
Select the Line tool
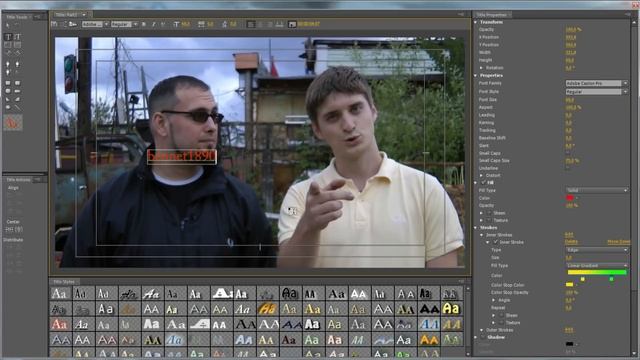click(x=17, y=107)
